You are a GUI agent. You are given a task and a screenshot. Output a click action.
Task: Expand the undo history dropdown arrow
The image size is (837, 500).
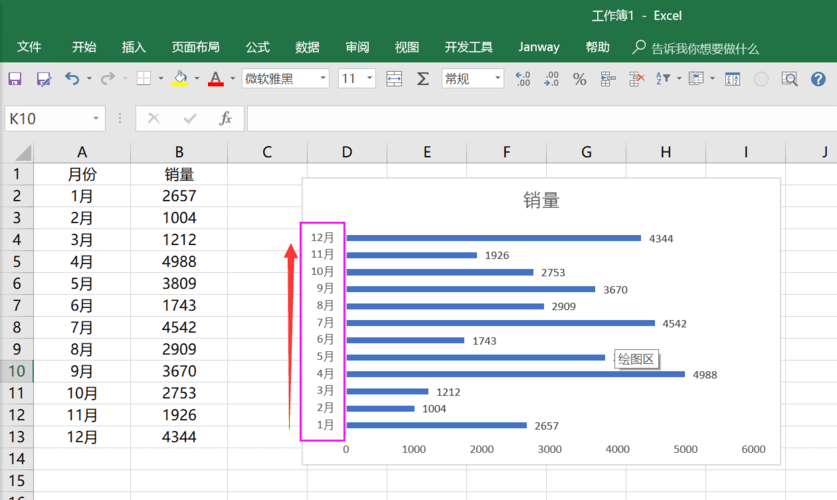(x=89, y=79)
